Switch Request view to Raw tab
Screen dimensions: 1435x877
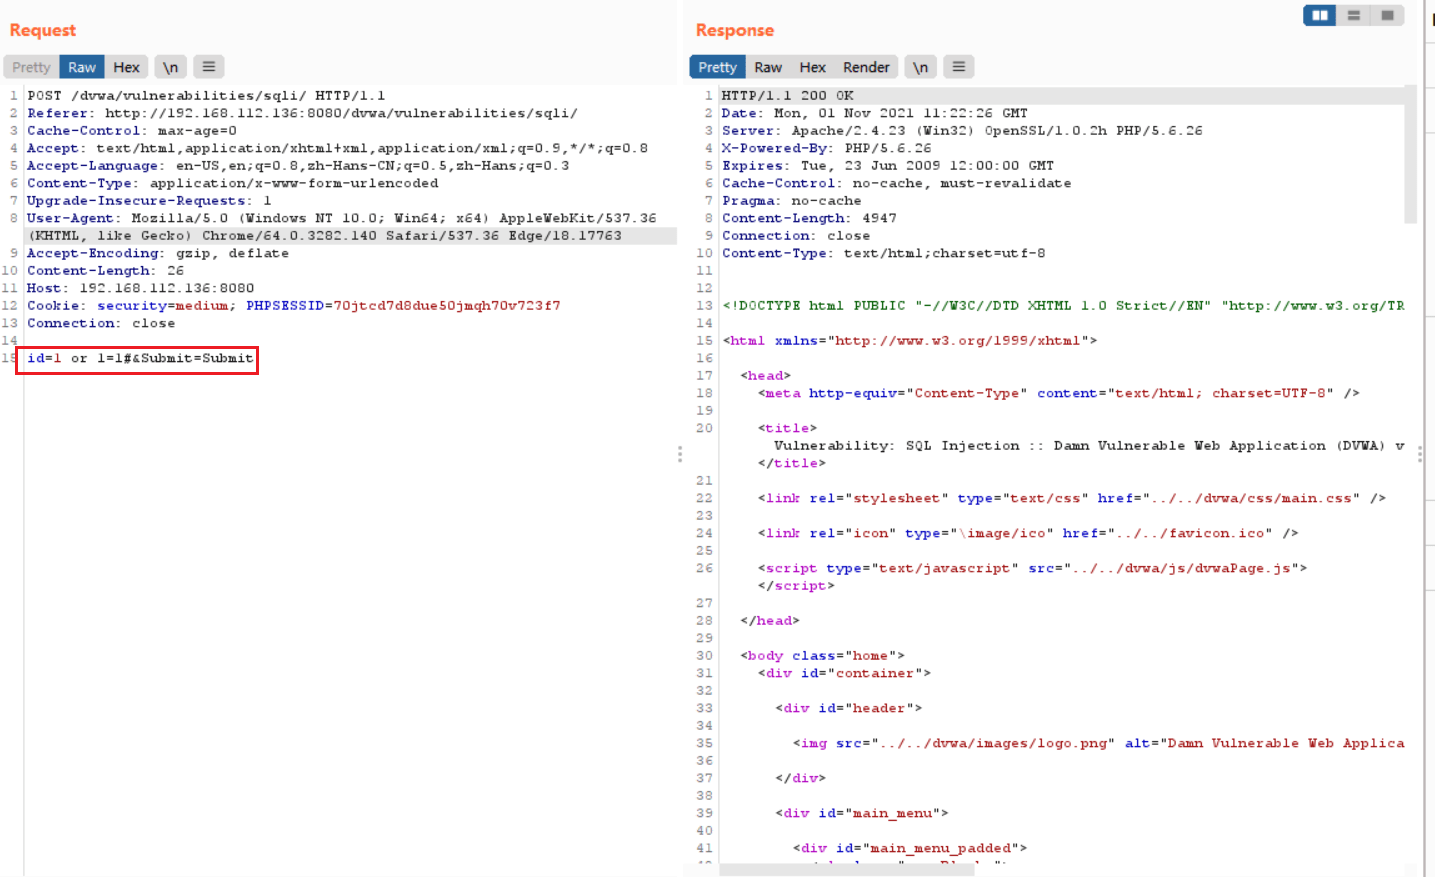pyautogui.click(x=82, y=67)
